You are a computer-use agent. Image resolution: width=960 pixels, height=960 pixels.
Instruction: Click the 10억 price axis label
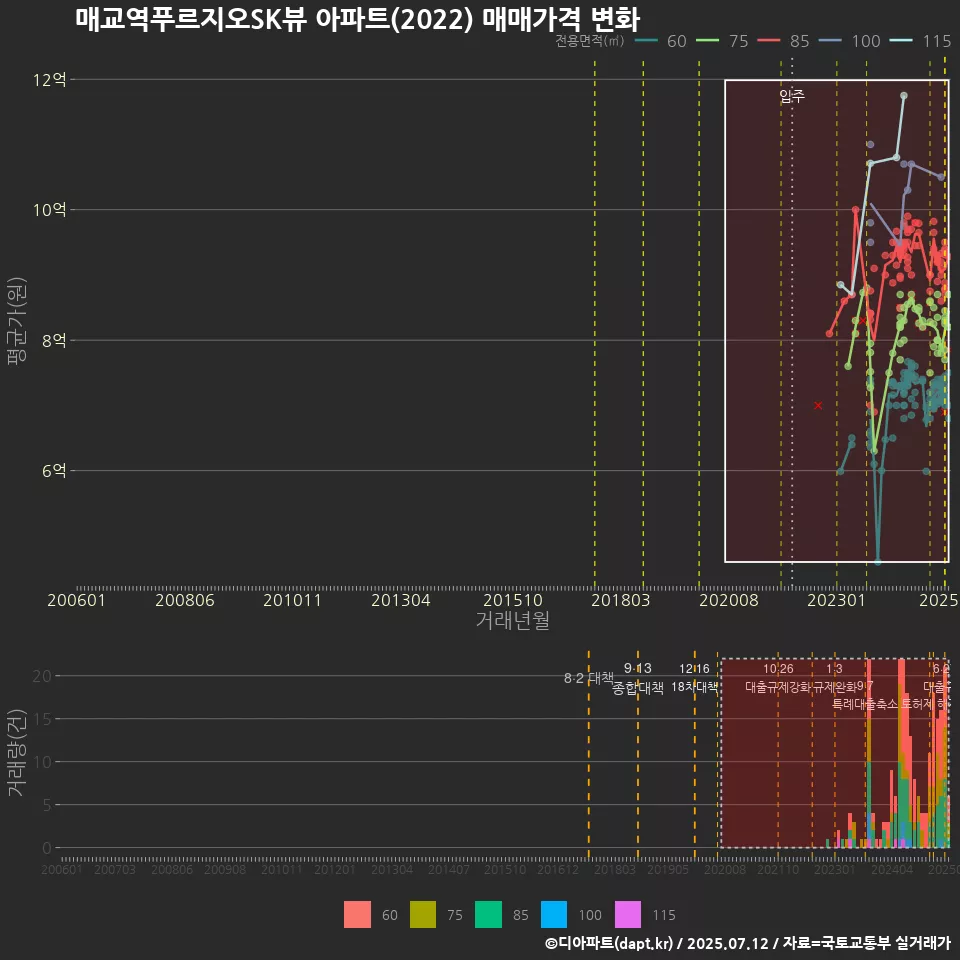tap(50, 210)
